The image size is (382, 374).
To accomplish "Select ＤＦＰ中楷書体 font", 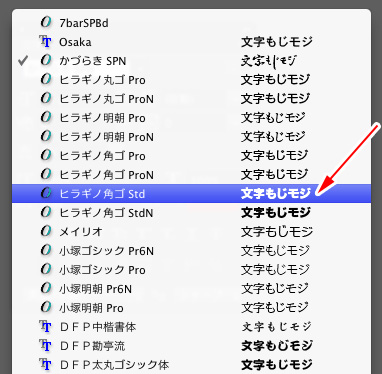I will pos(191,326).
